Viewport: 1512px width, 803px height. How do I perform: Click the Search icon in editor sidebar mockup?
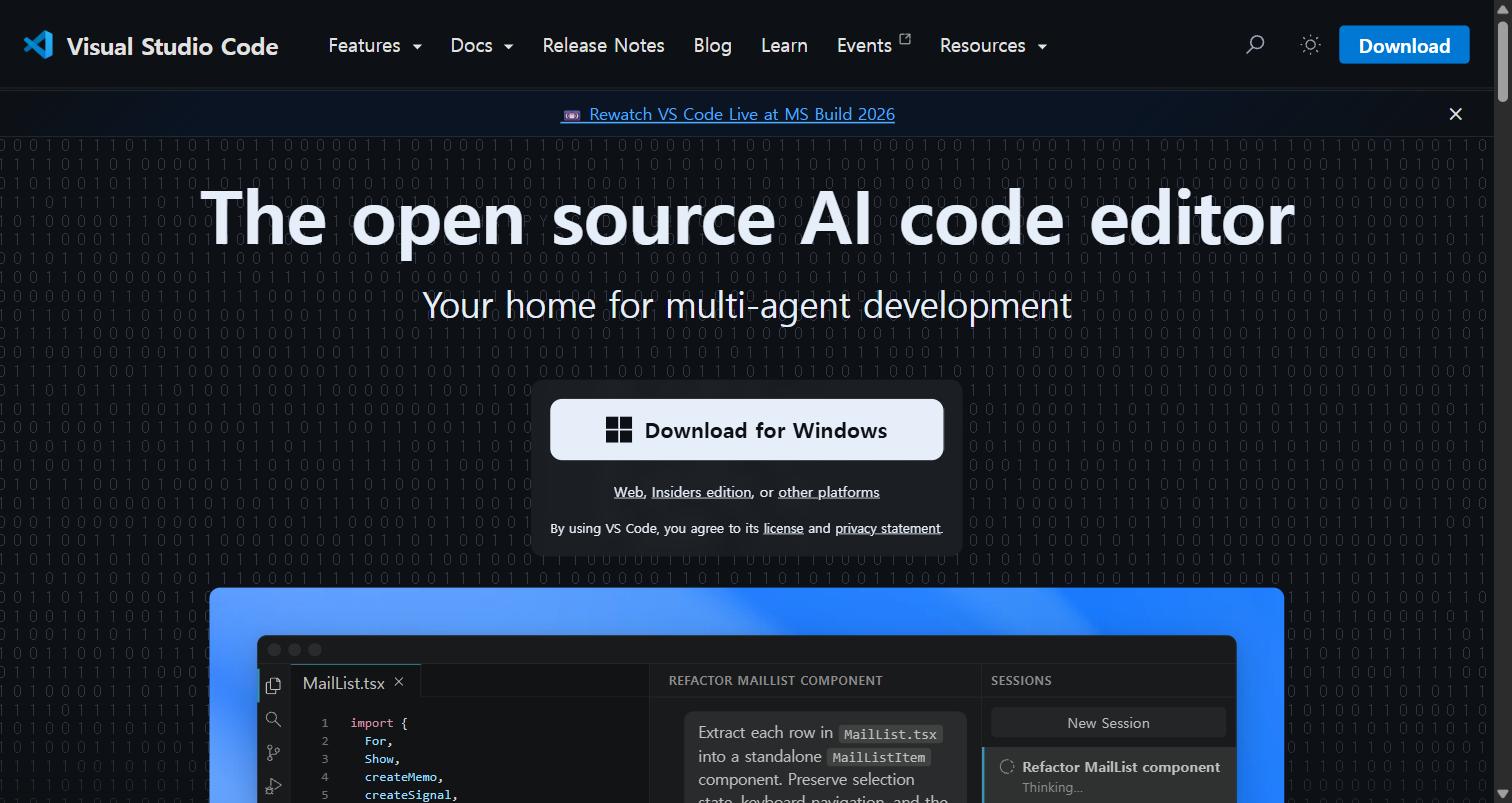coord(273,719)
